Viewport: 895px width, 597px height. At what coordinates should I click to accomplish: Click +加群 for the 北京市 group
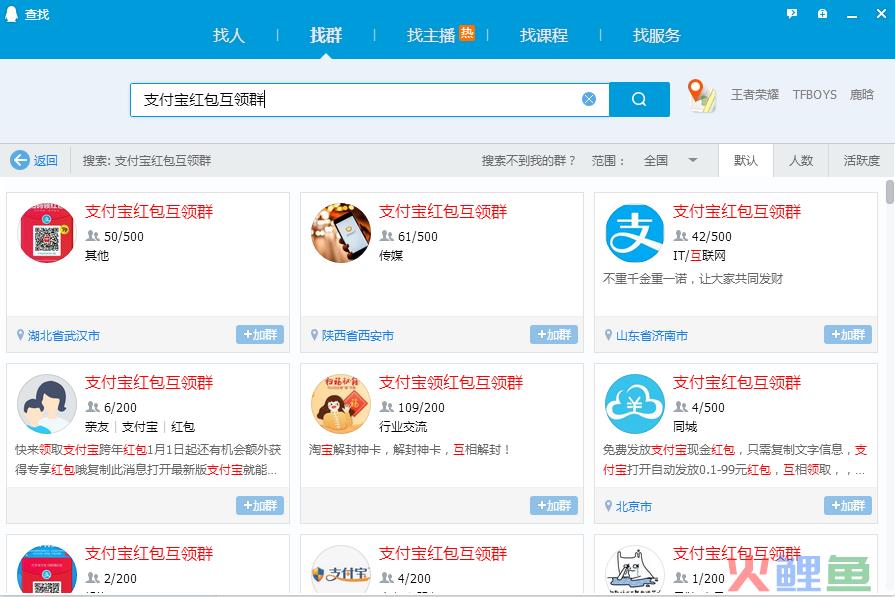pos(848,505)
